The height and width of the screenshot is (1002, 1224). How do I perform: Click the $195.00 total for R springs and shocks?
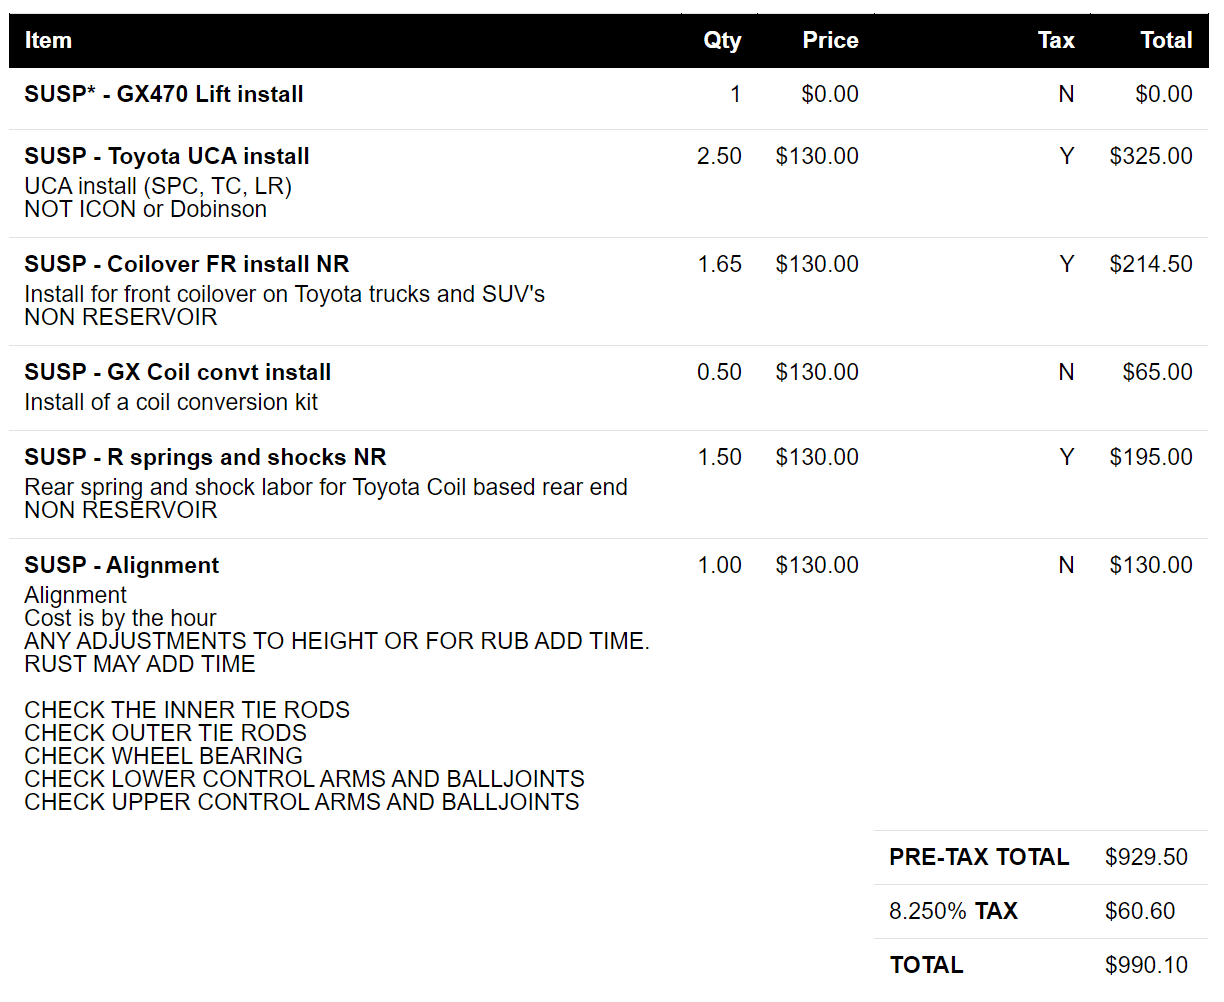pyautogui.click(x=1151, y=457)
